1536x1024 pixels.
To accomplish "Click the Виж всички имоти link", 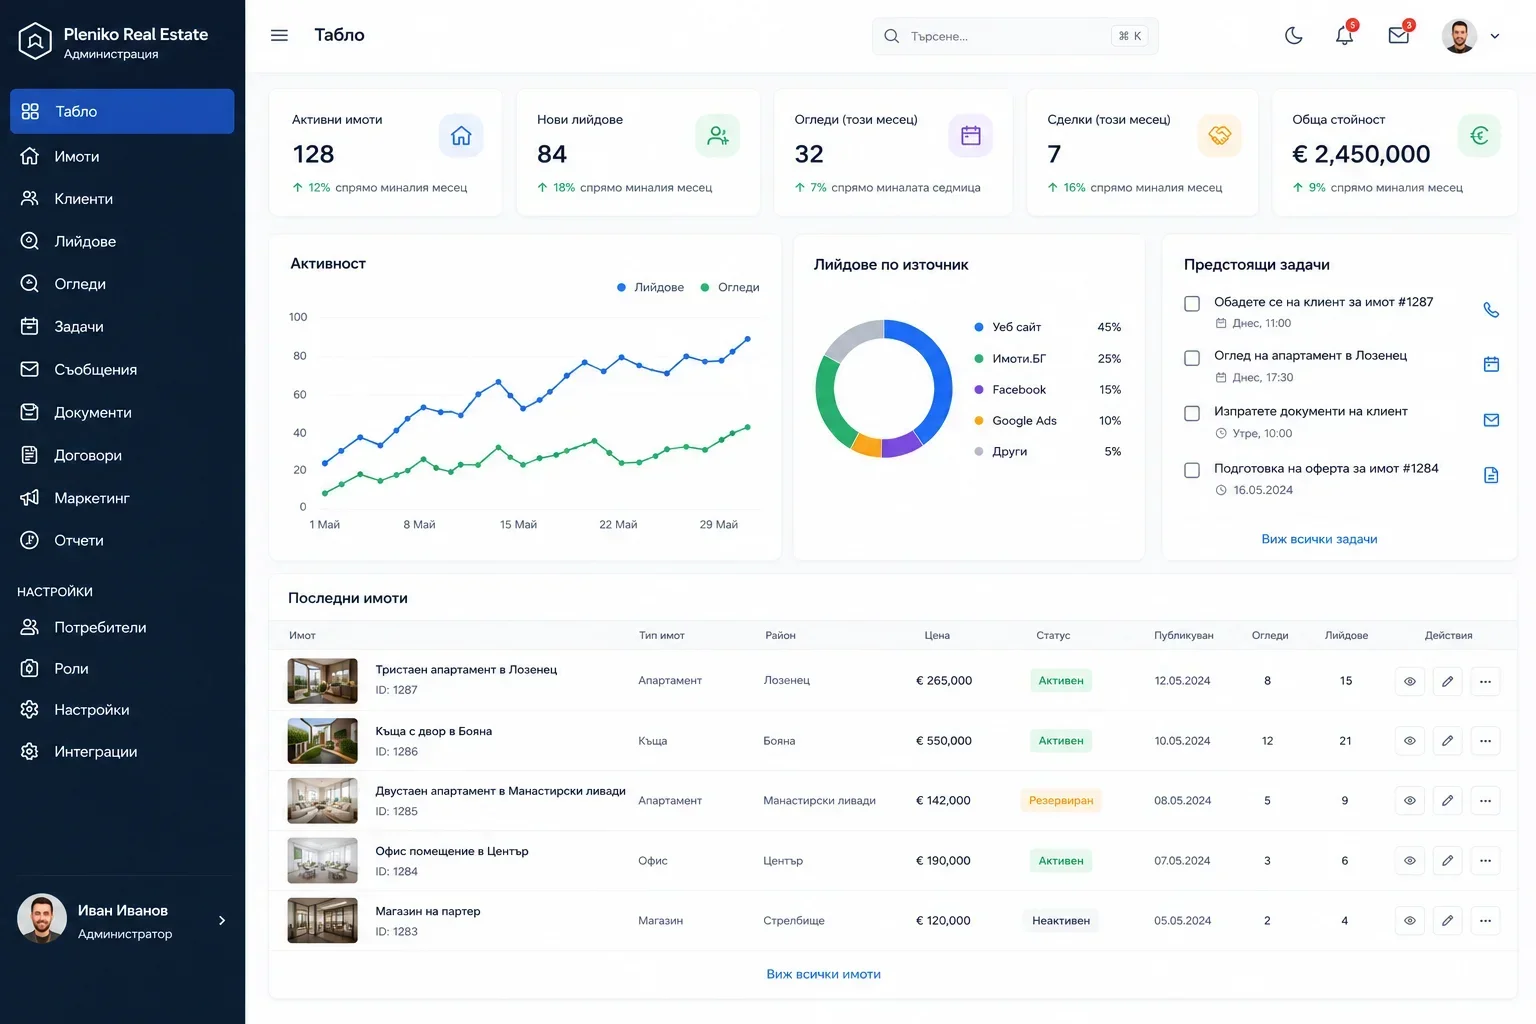I will coord(823,974).
